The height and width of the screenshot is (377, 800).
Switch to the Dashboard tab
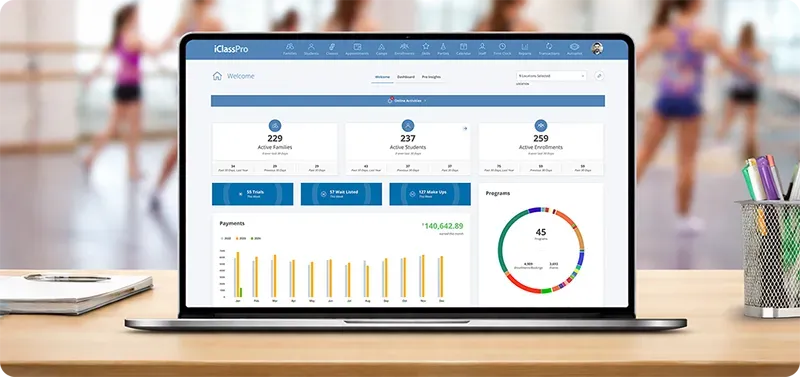pyautogui.click(x=406, y=77)
